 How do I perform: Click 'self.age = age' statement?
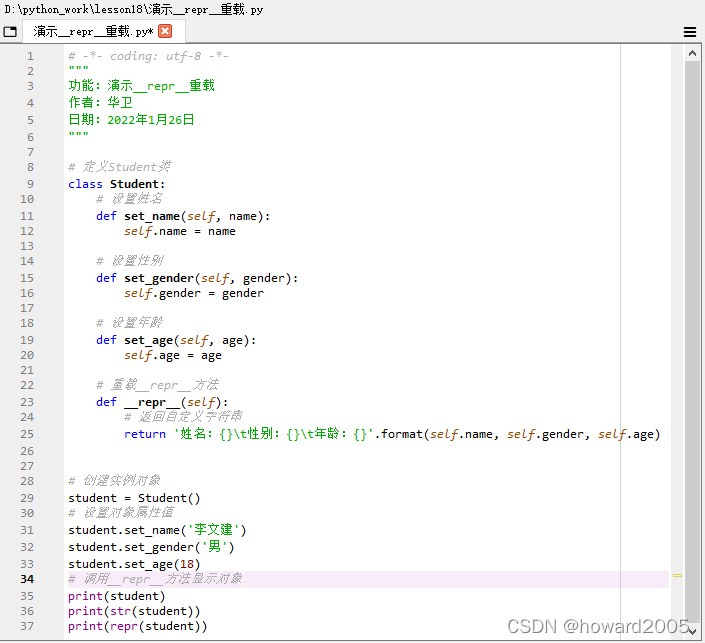pos(173,355)
